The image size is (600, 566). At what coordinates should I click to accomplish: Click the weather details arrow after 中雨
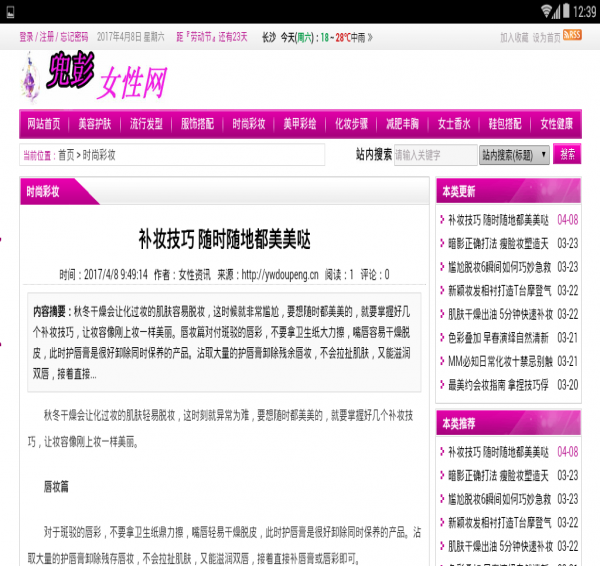click(370, 38)
